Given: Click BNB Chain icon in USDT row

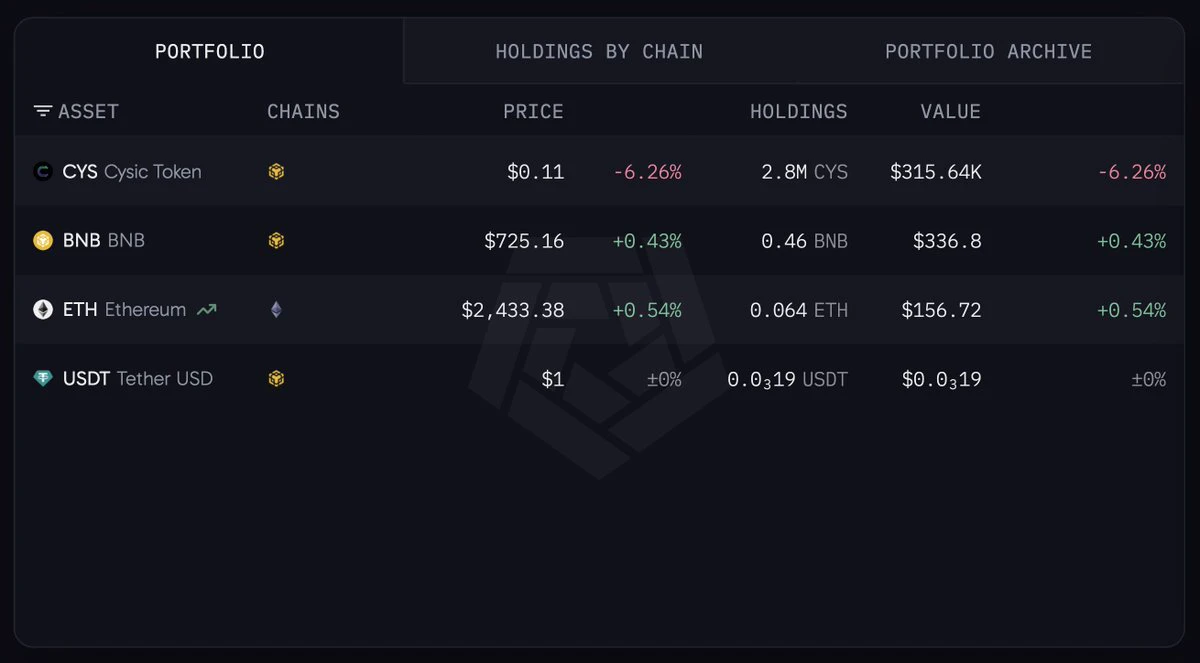Looking at the screenshot, I should (276, 379).
